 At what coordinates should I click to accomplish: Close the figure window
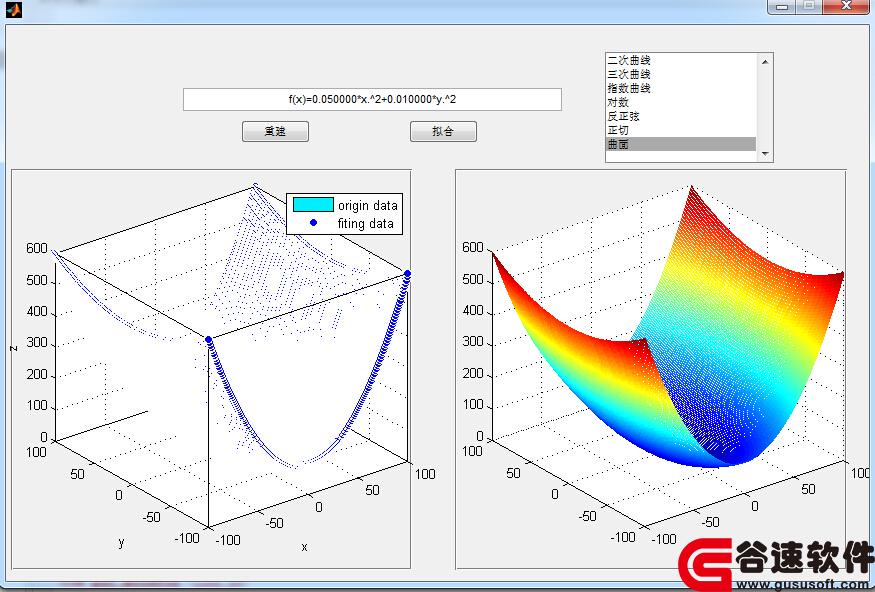(x=846, y=6)
